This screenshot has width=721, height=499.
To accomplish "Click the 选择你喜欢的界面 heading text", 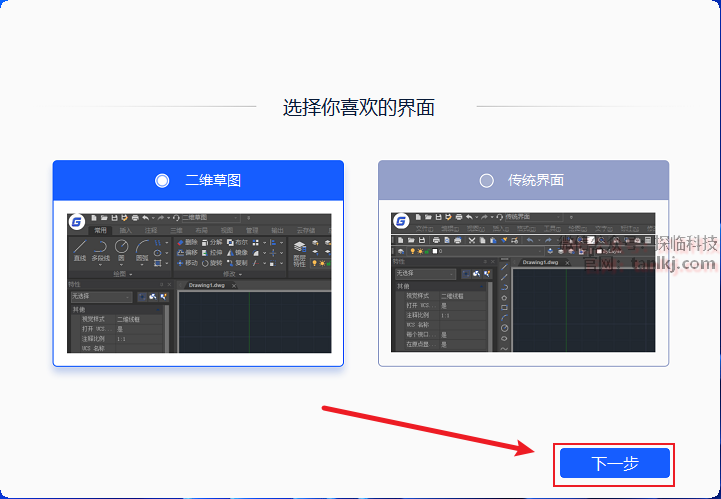I will tap(359, 108).
